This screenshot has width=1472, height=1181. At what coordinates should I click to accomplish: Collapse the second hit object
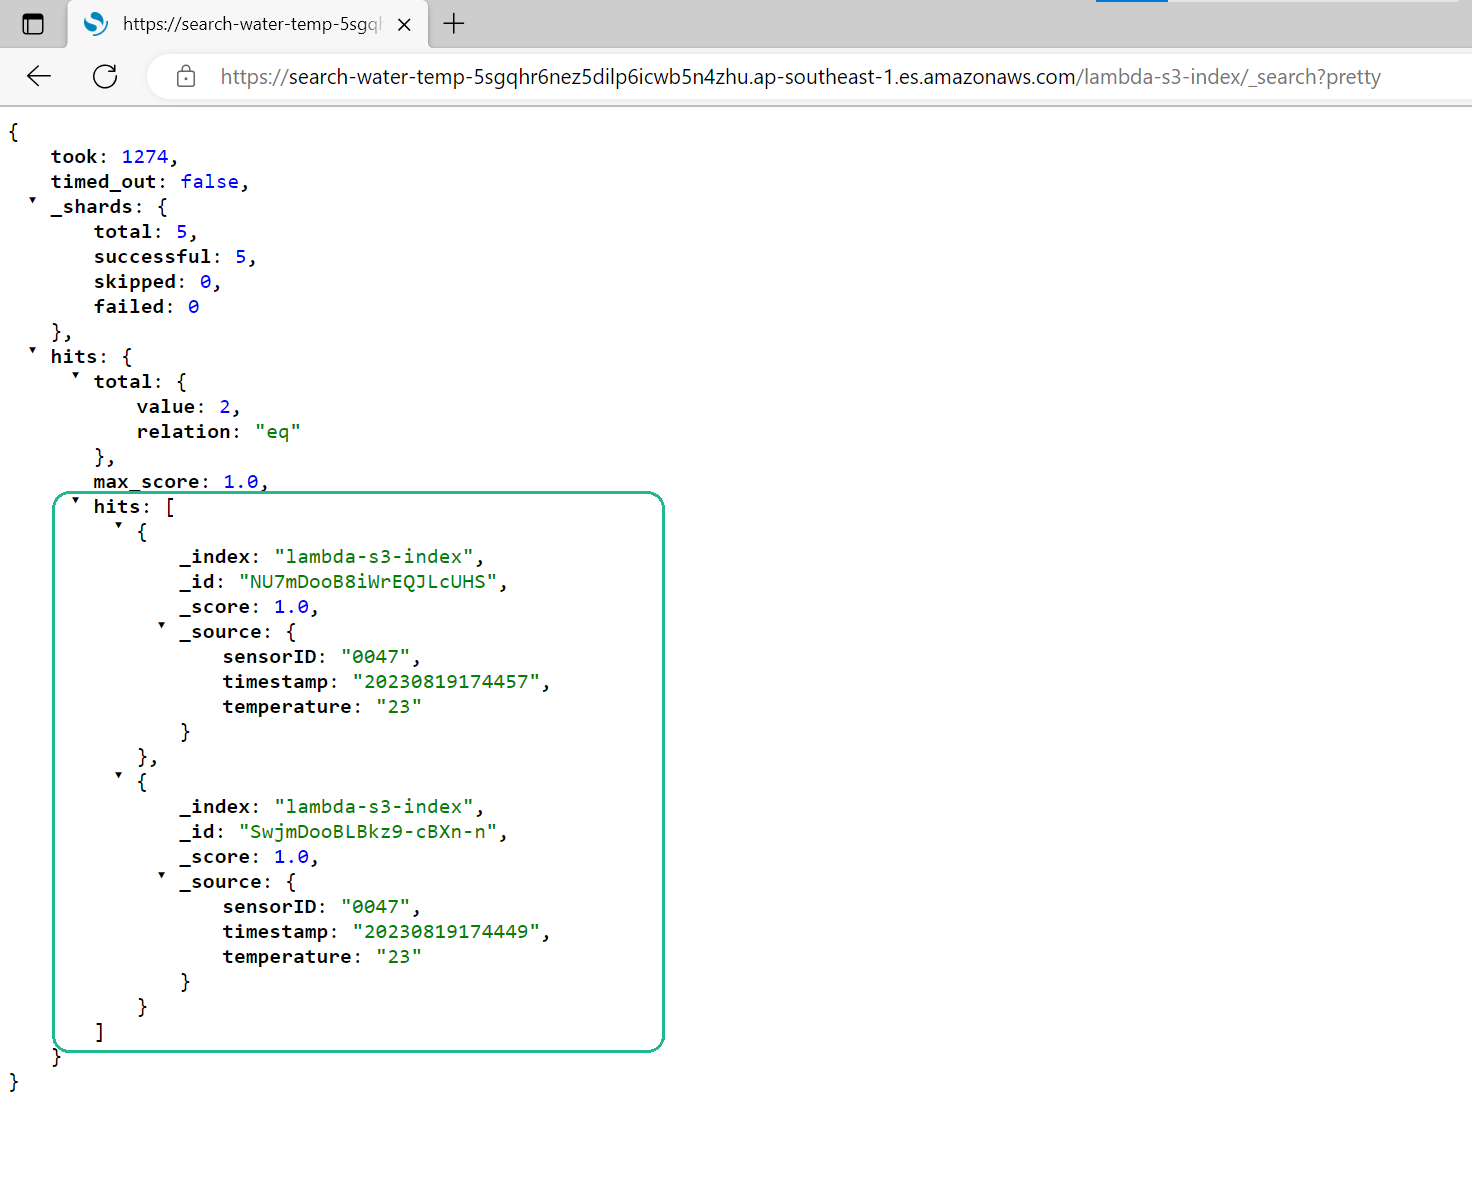[x=118, y=776]
